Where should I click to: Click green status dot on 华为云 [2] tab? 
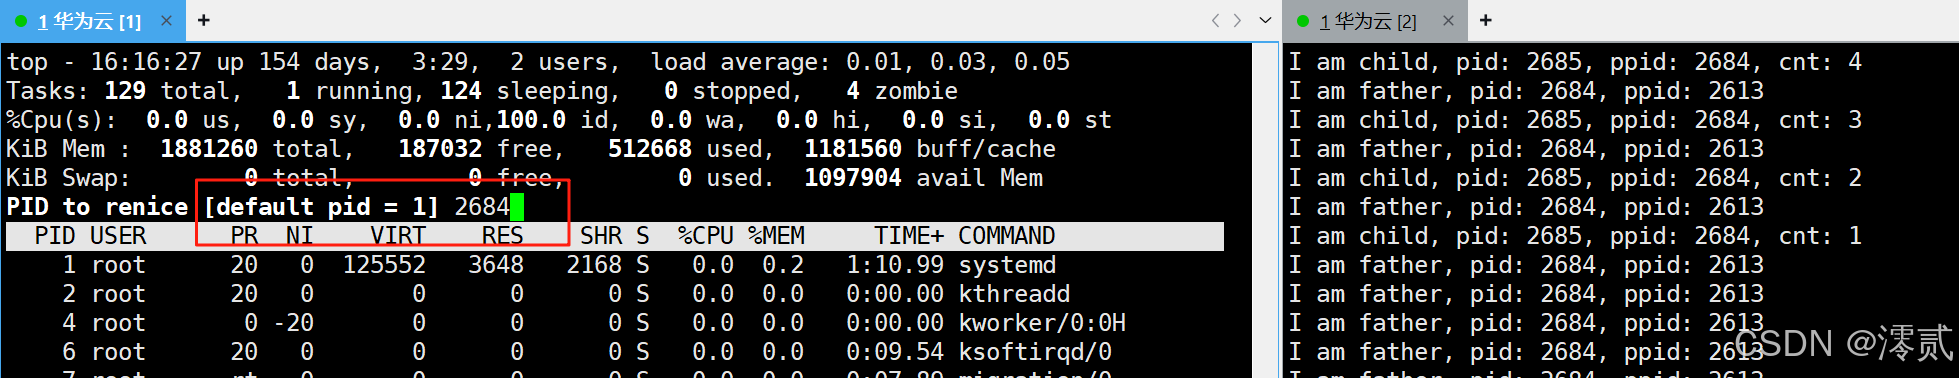pyautogui.click(x=1302, y=21)
